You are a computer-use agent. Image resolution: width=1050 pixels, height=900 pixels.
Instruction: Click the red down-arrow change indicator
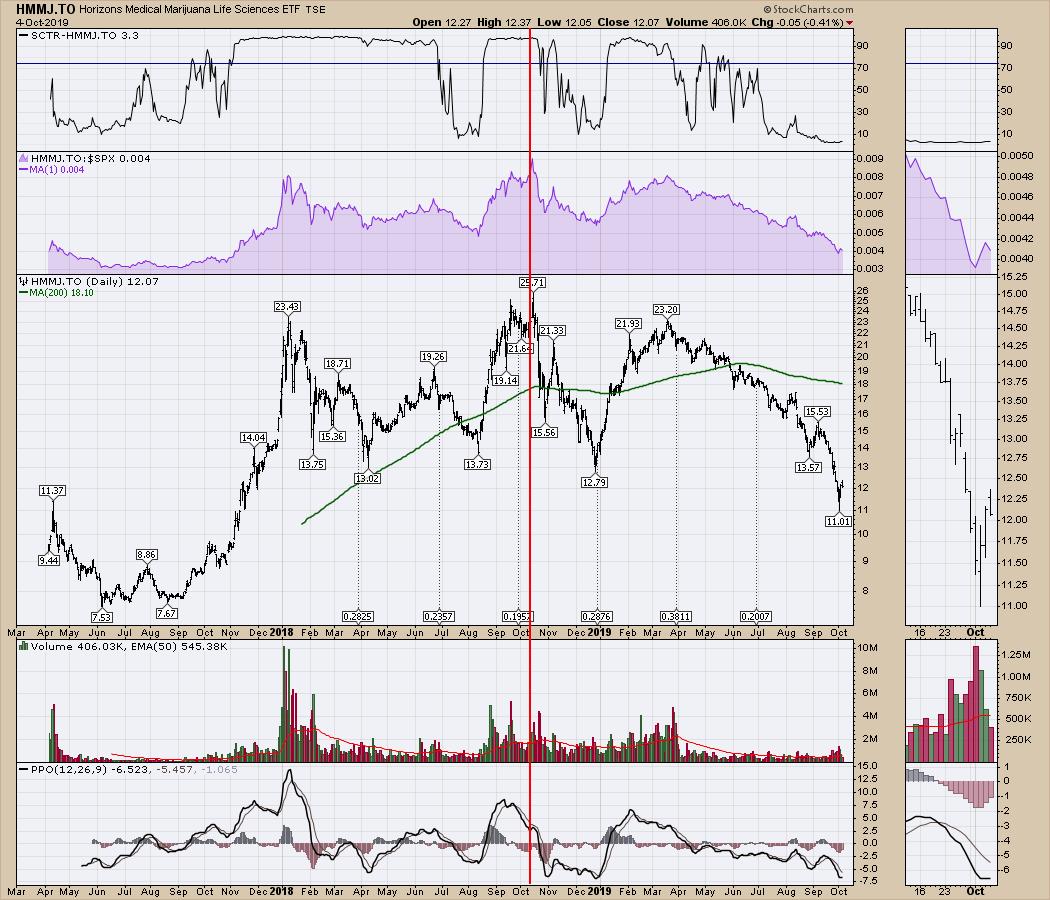(x=850, y=23)
